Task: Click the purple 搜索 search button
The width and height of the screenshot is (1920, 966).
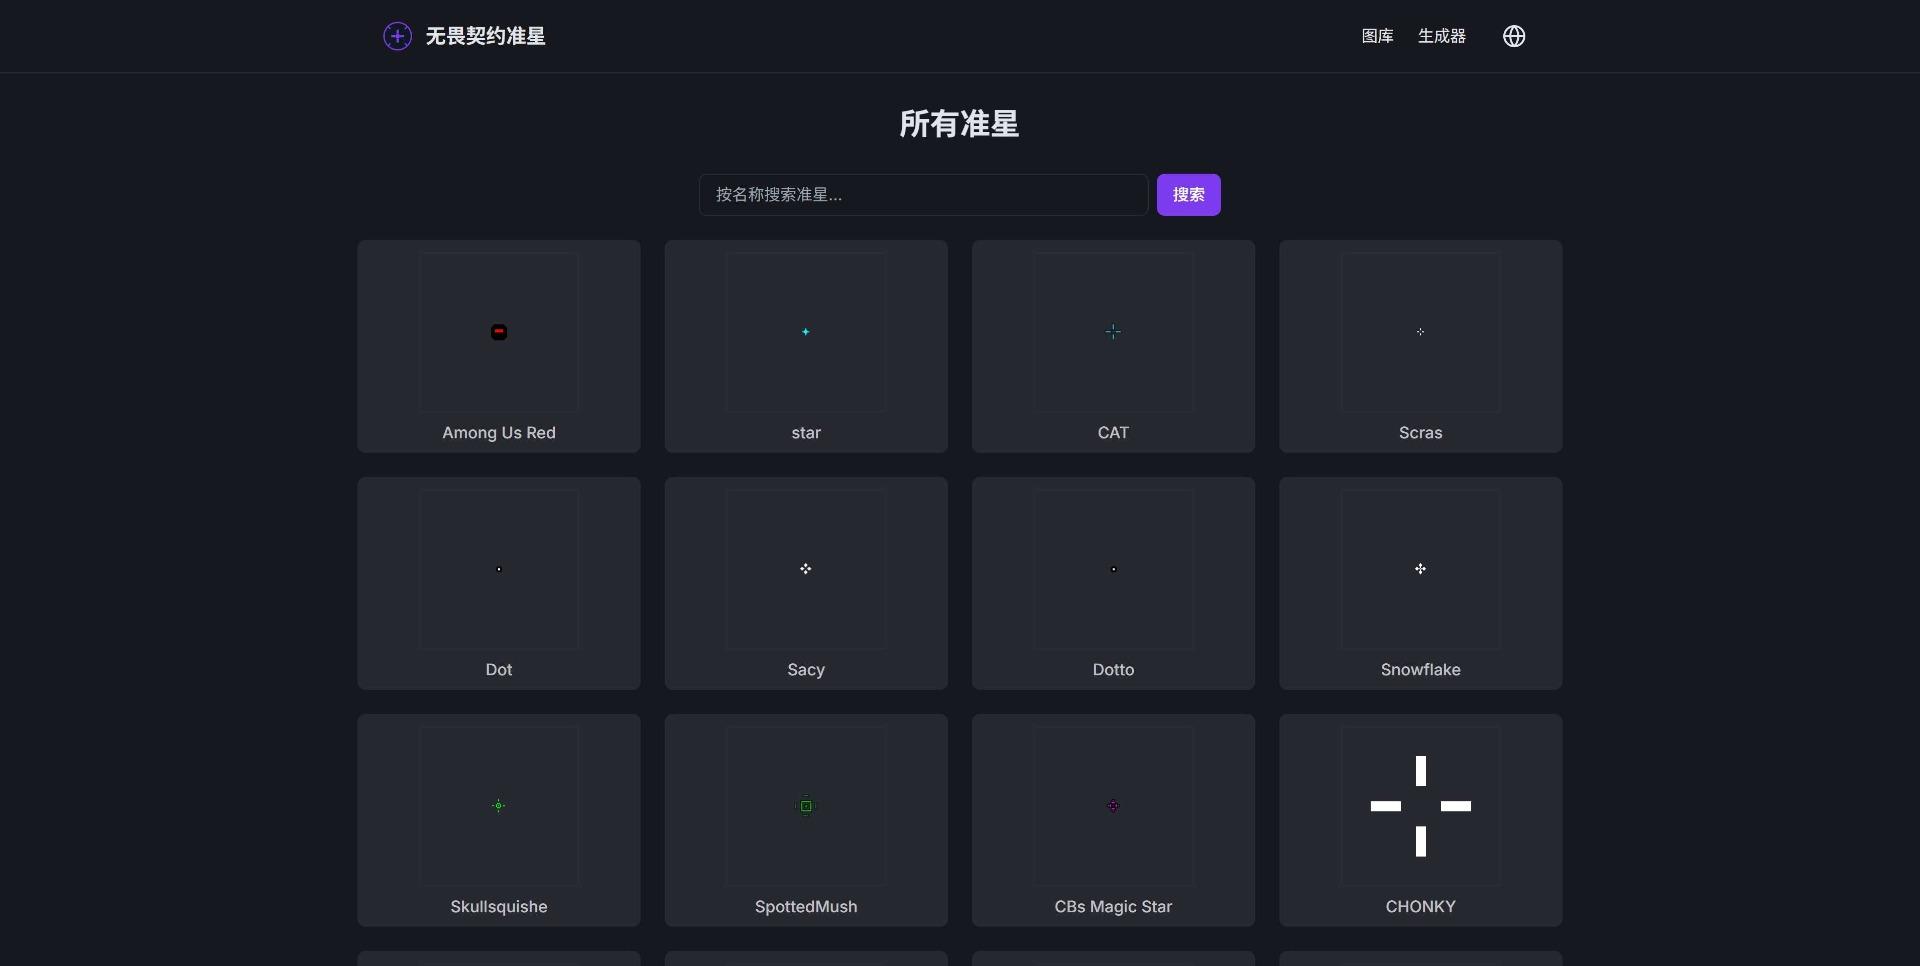Action: click(1188, 195)
